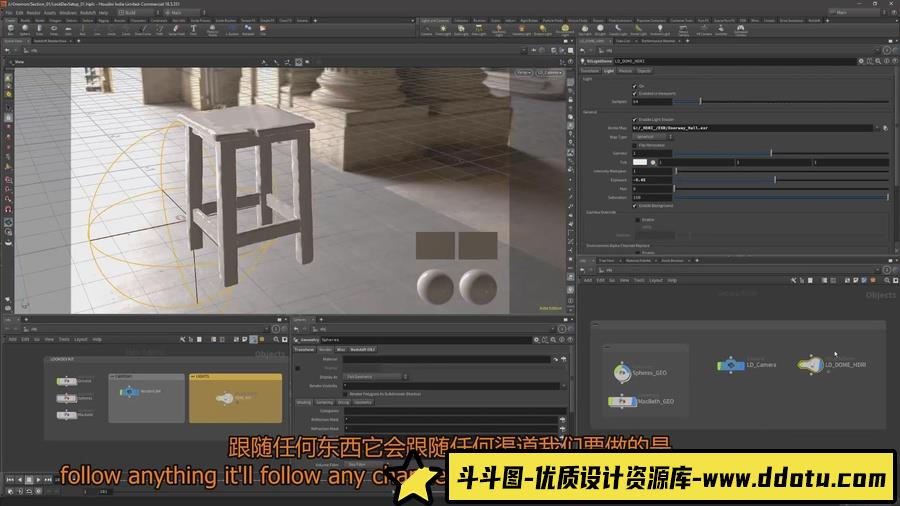The image size is (900, 506).
Task: Select the Torus shelf tool
Action: click(x=54, y=28)
